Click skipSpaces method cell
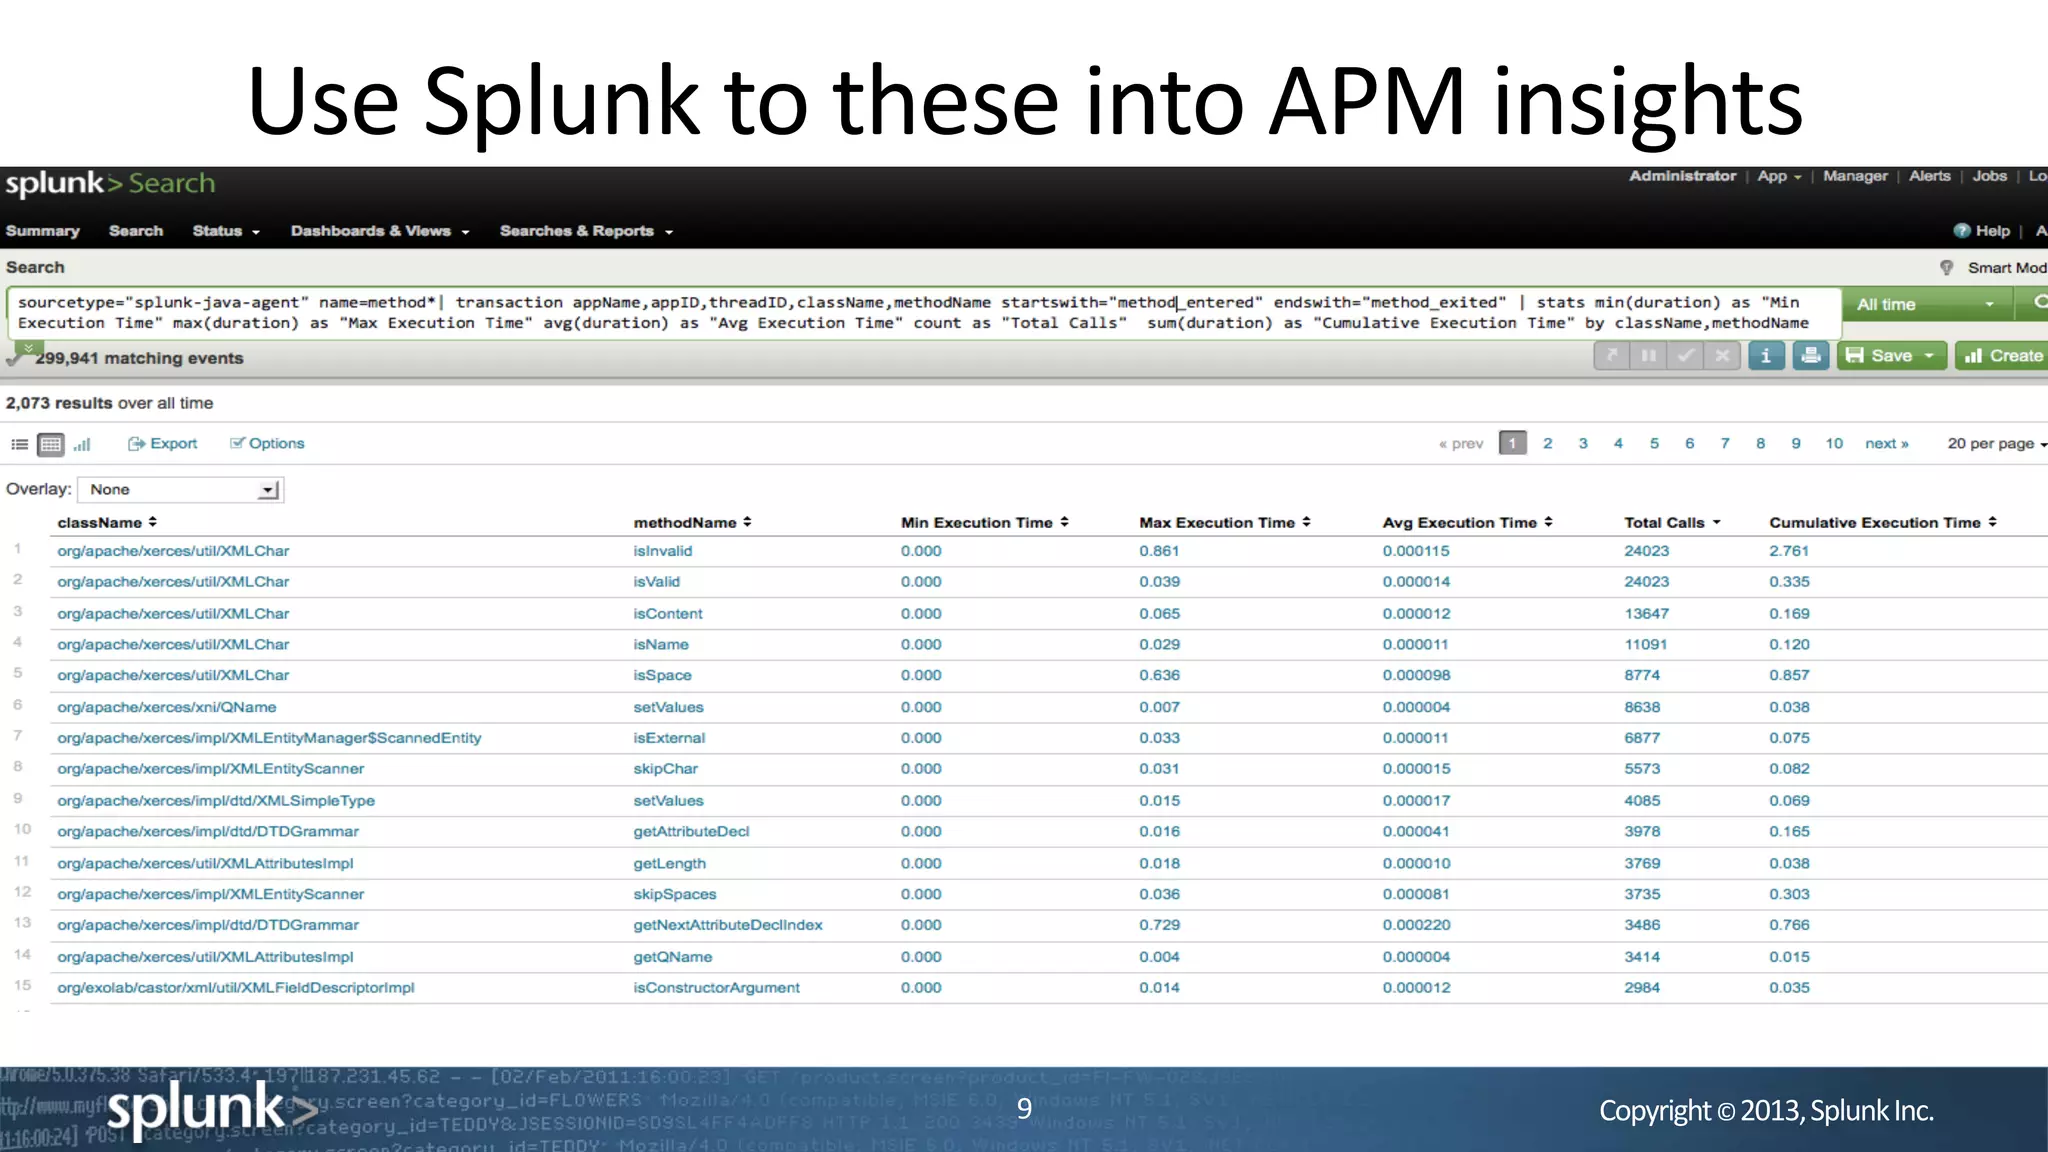 click(674, 894)
